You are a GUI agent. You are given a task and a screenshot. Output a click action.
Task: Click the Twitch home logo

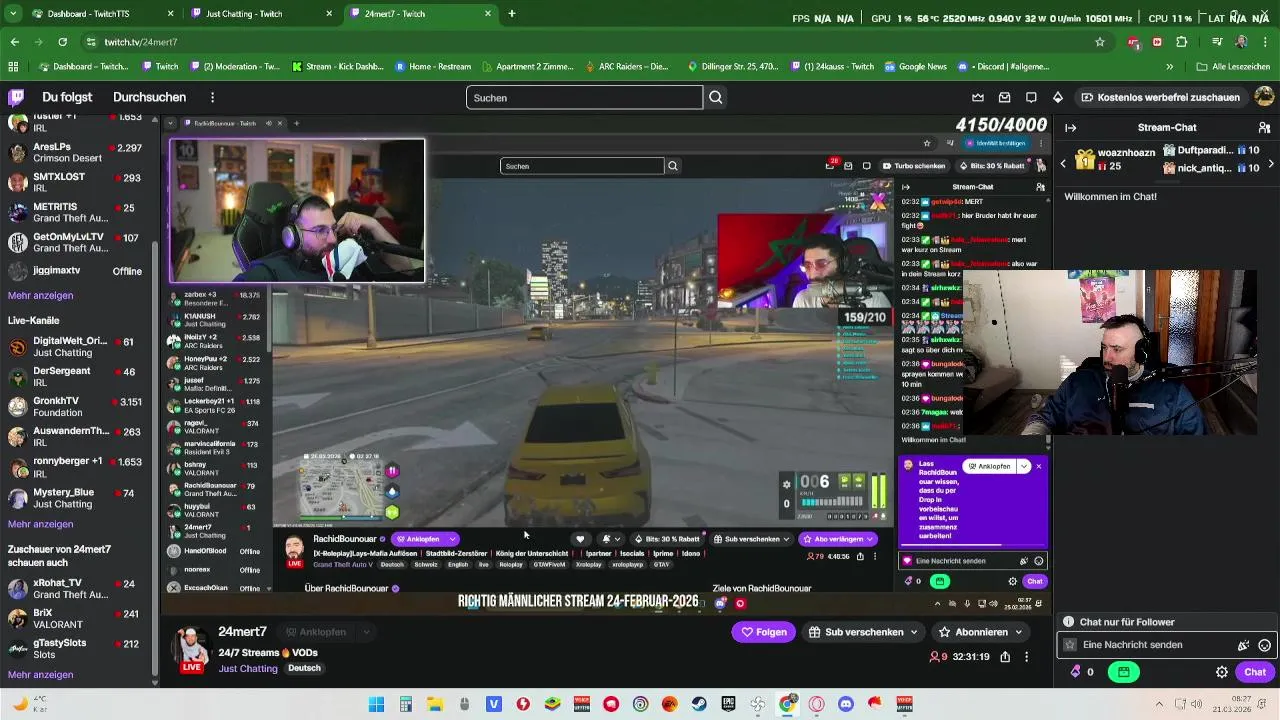coord(16,97)
